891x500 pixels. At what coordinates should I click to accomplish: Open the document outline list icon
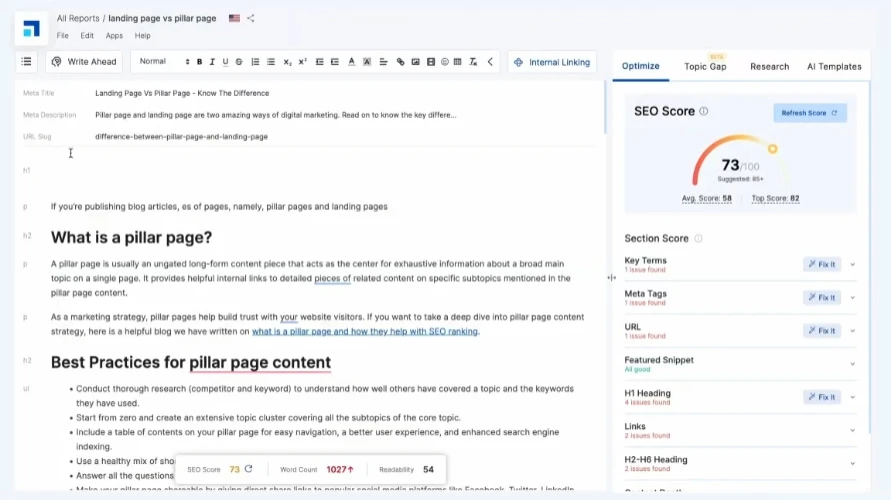point(26,61)
